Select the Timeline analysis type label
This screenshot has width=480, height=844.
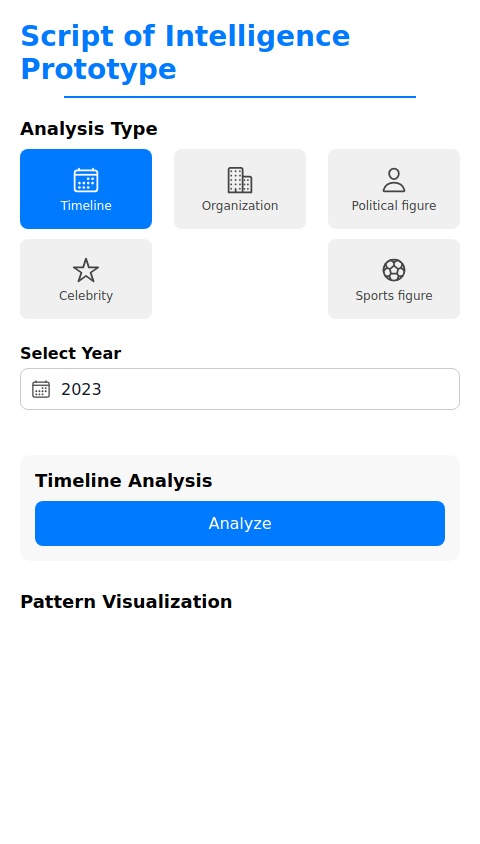coord(86,206)
